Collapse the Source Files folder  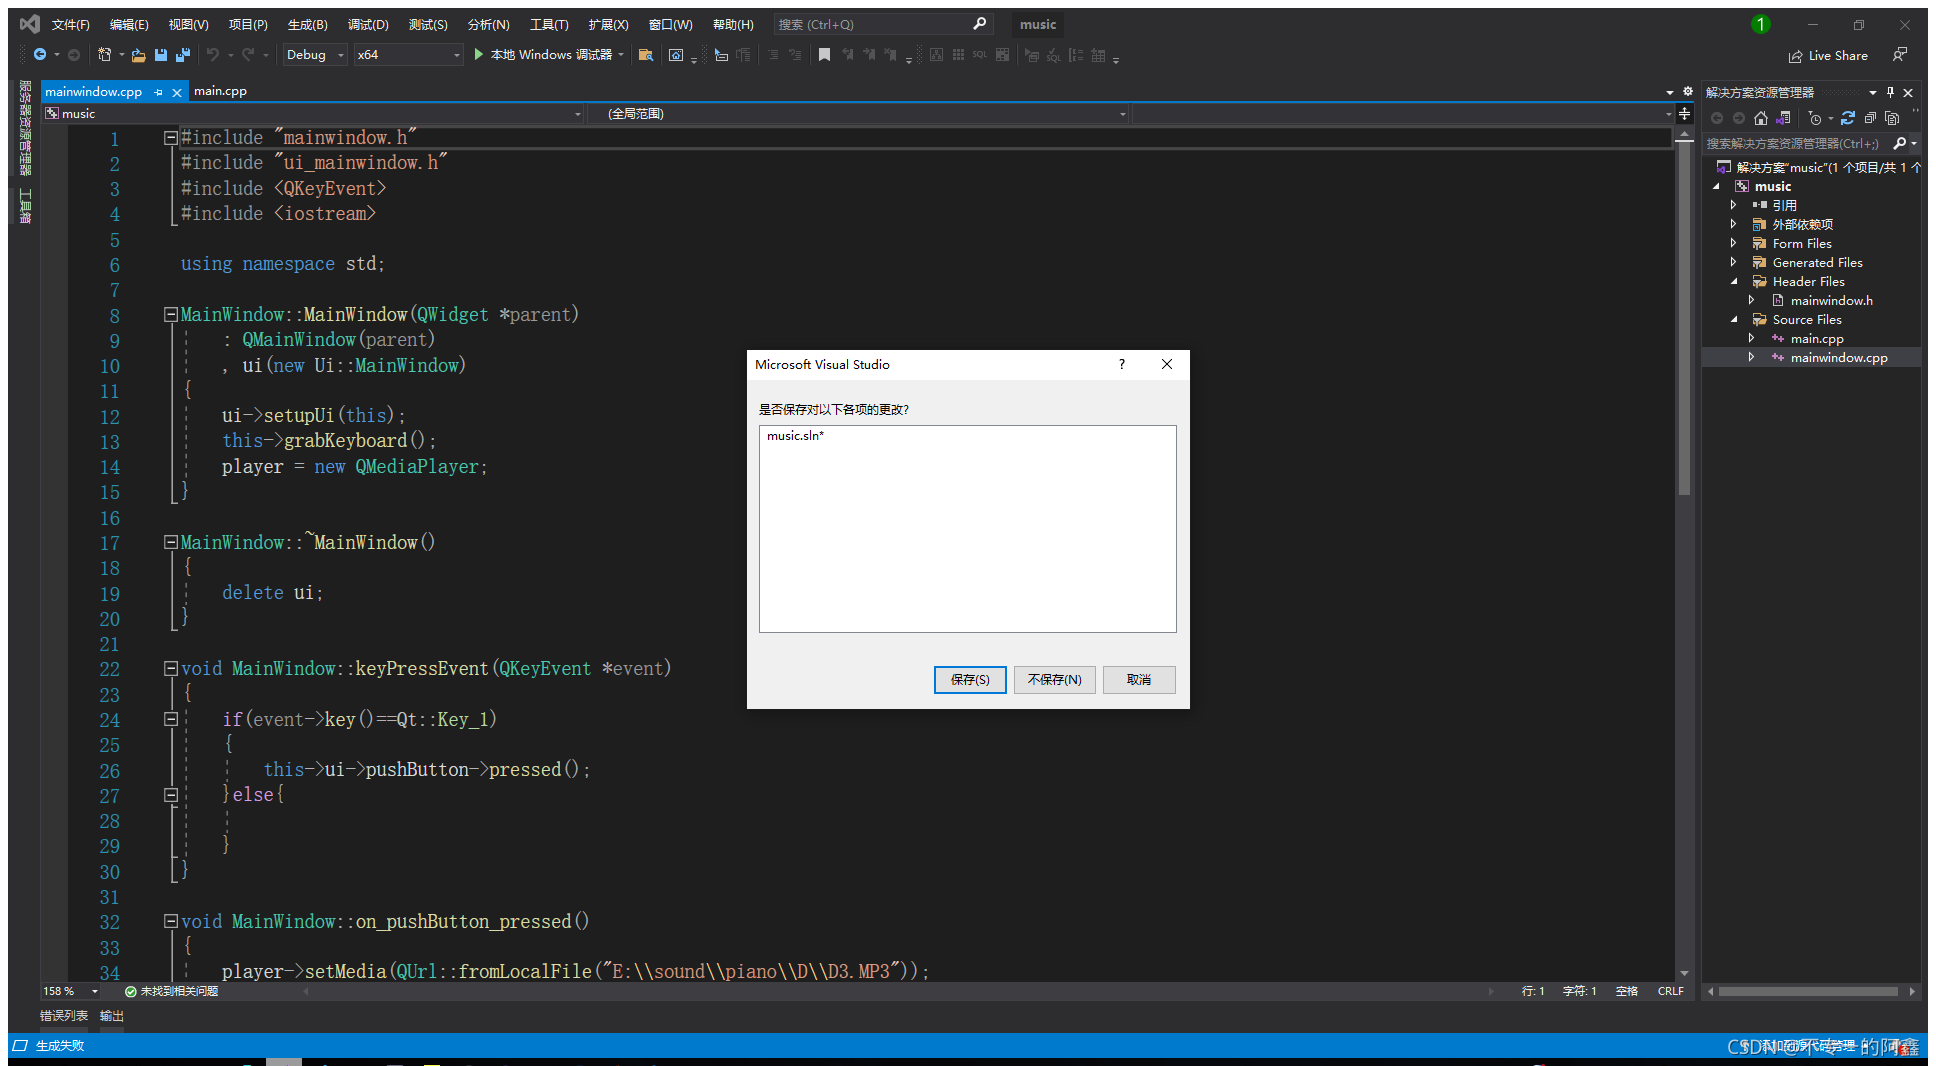pyautogui.click(x=1733, y=319)
